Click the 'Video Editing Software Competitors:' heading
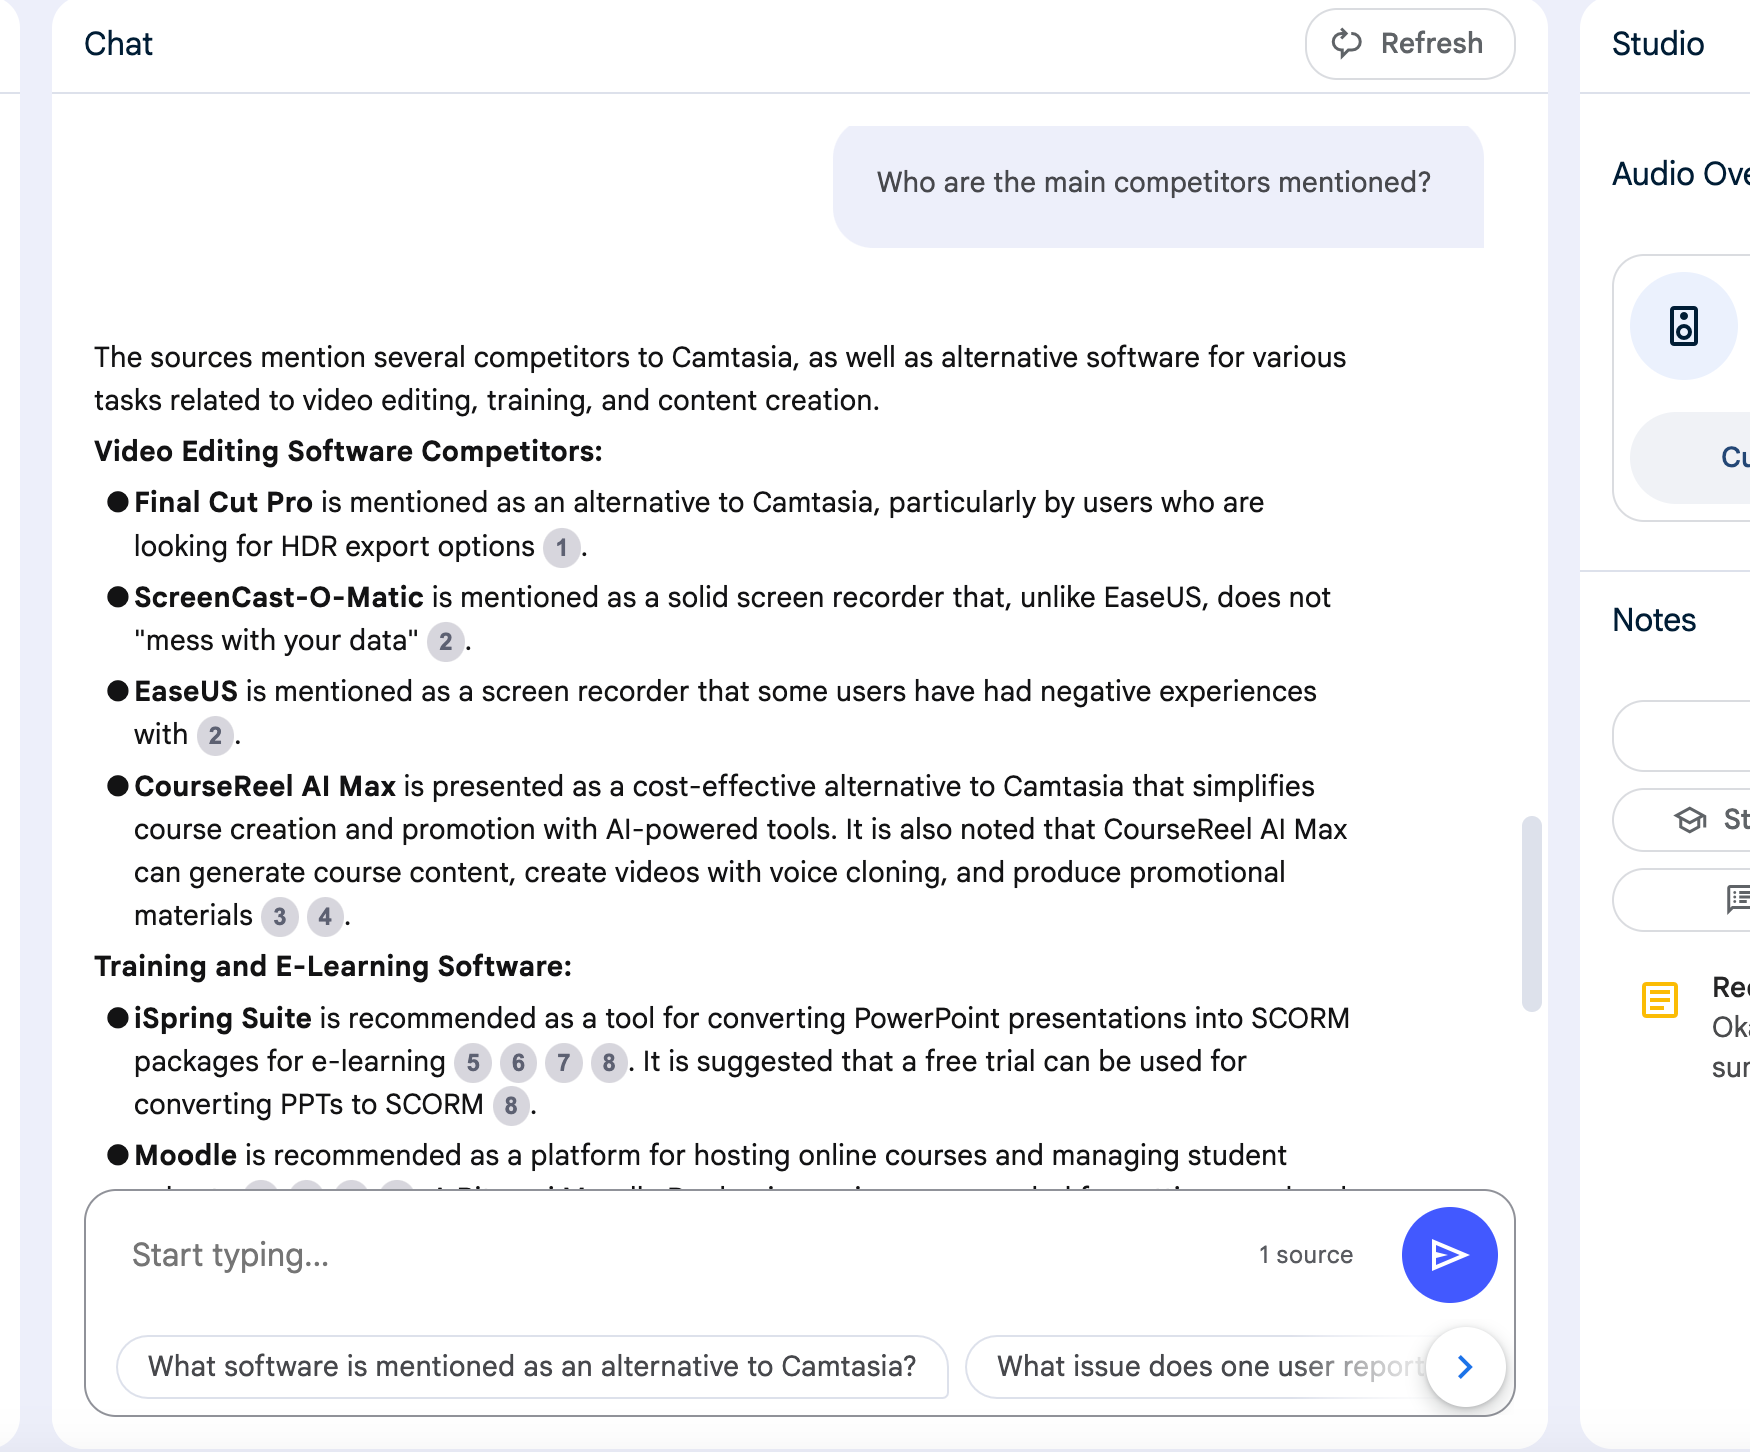This screenshot has width=1750, height=1452. click(348, 451)
